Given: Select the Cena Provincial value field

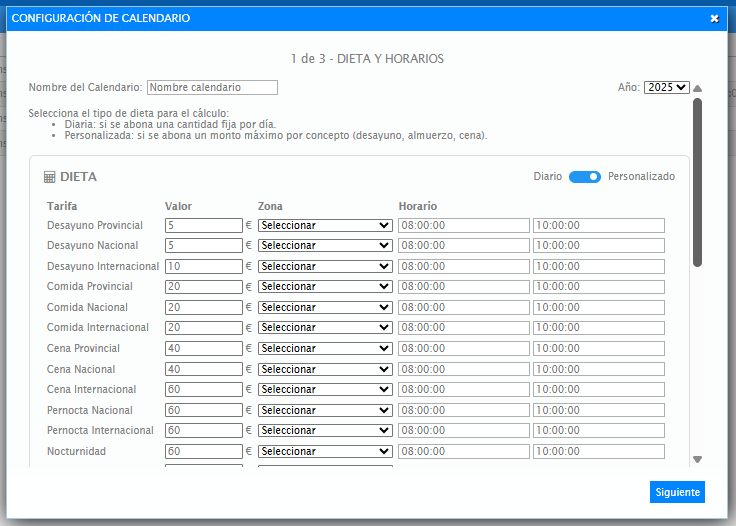Looking at the screenshot, I should (204, 348).
